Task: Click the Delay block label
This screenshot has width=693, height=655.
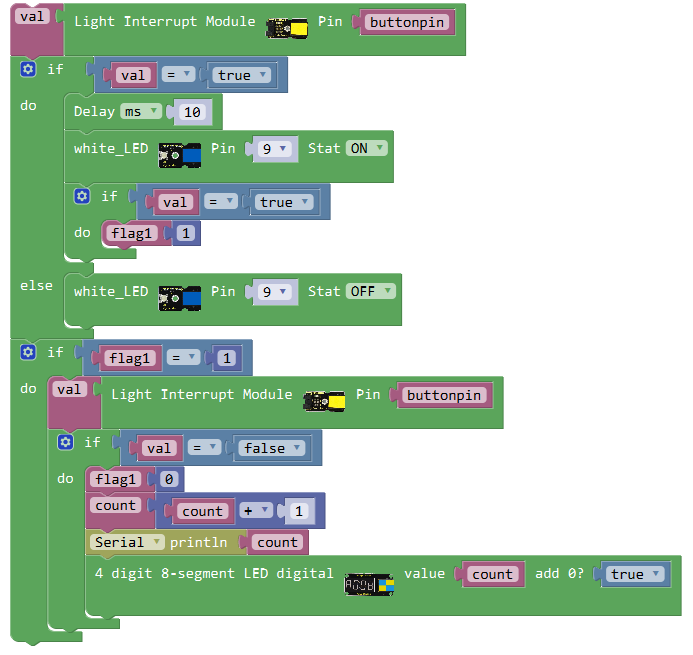Action: click(x=94, y=111)
